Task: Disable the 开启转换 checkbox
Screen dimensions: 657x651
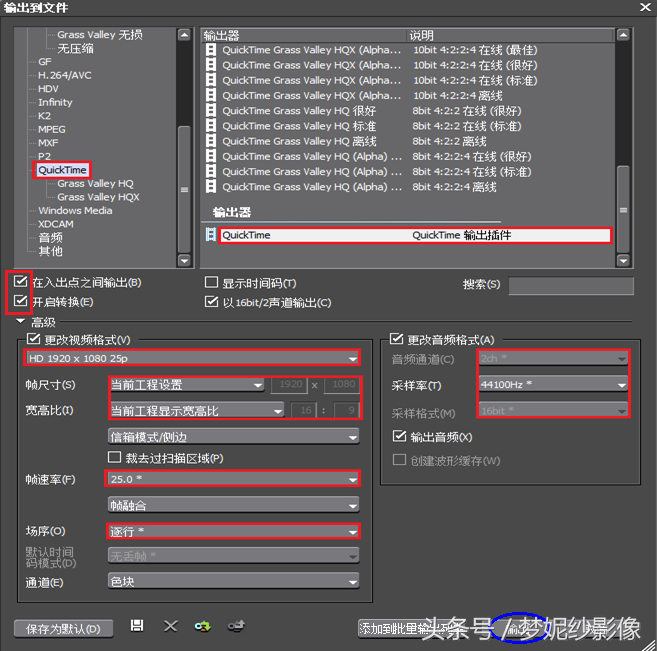Action: [22, 301]
